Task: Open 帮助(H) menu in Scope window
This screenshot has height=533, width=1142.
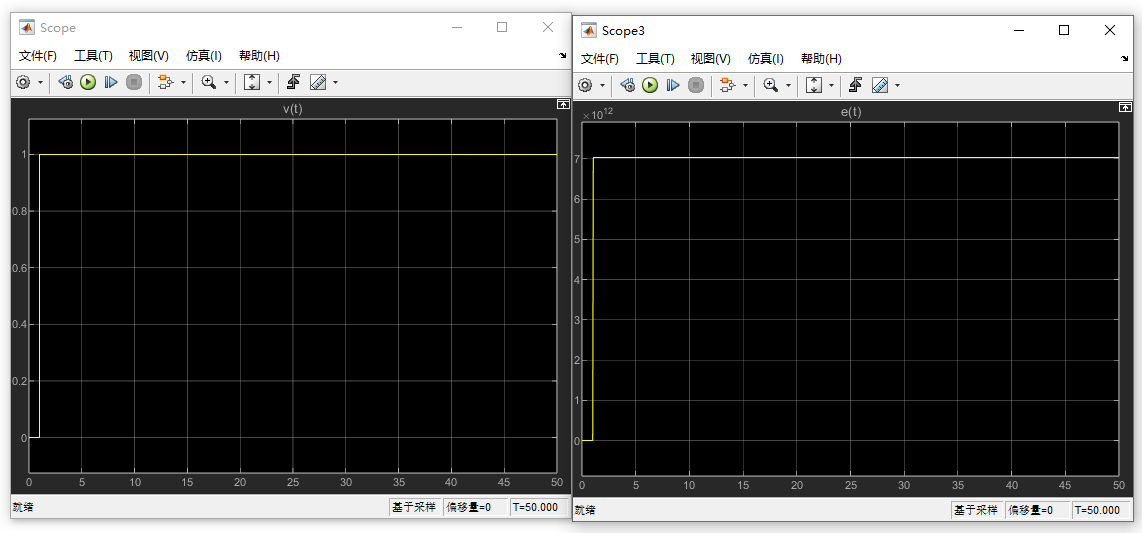Action: coord(259,56)
